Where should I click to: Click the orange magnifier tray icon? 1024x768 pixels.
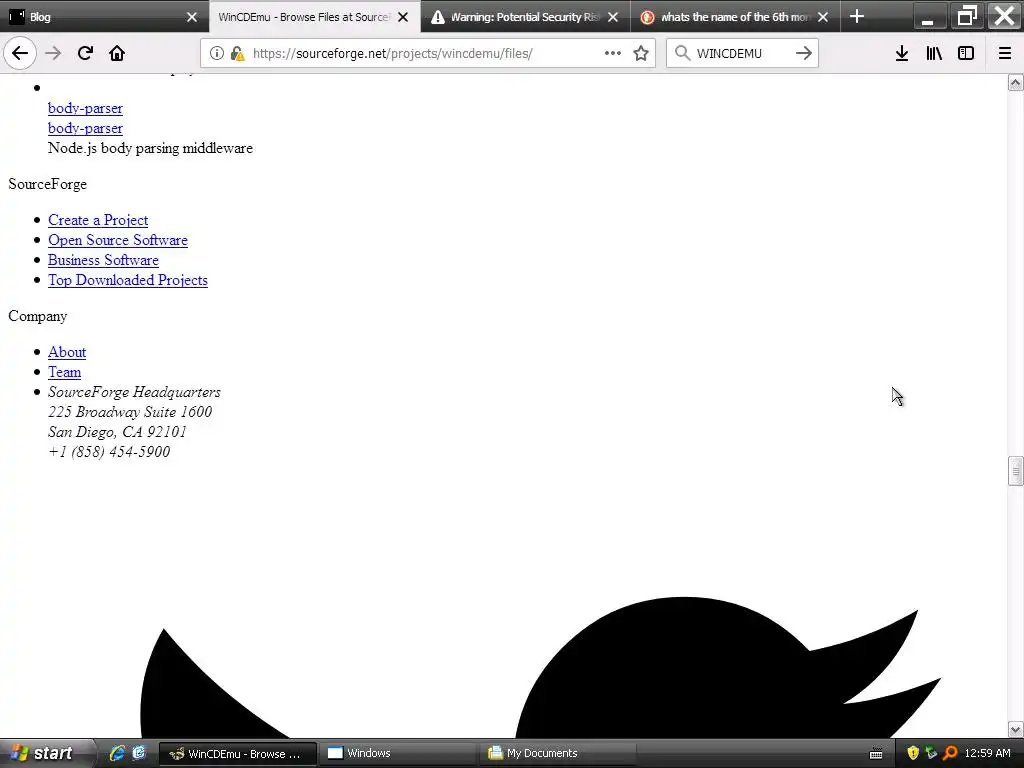950,753
